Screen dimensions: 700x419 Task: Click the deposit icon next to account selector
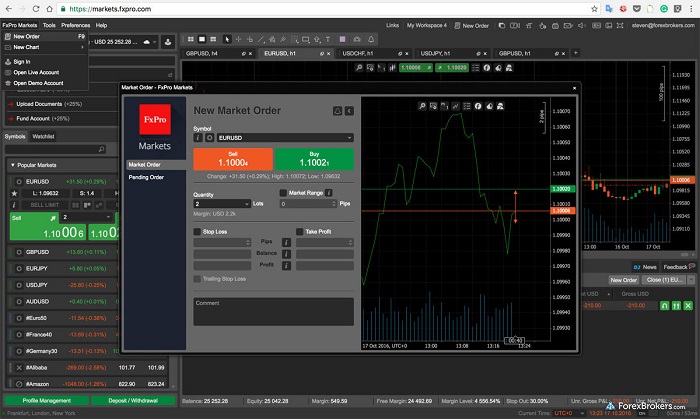(x=168, y=42)
